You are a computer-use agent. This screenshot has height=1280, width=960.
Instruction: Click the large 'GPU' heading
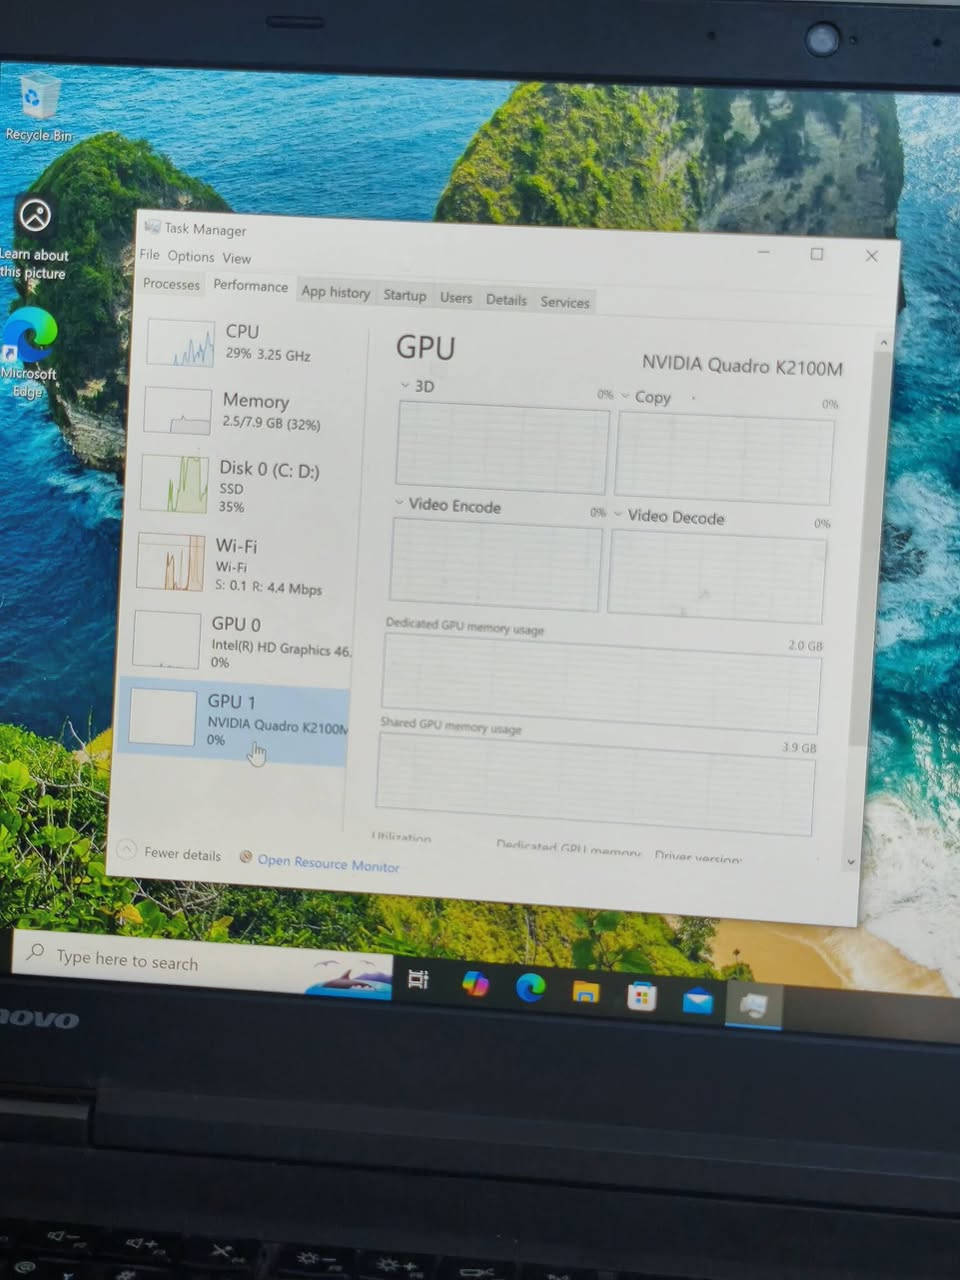[x=425, y=347]
